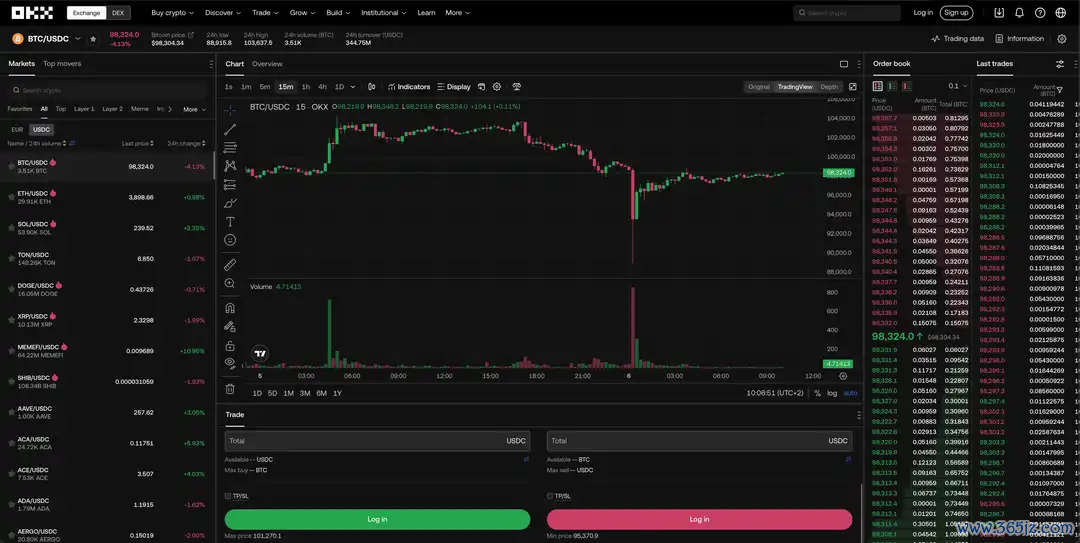Tick the sell side TP/SL checkbox
1080x543 pixels.
click(550, 496)
